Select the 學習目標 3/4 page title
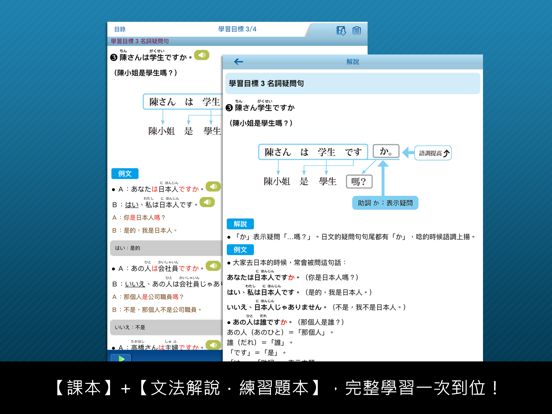The height and width of the screenshot is (414, 552). (237, 29)
